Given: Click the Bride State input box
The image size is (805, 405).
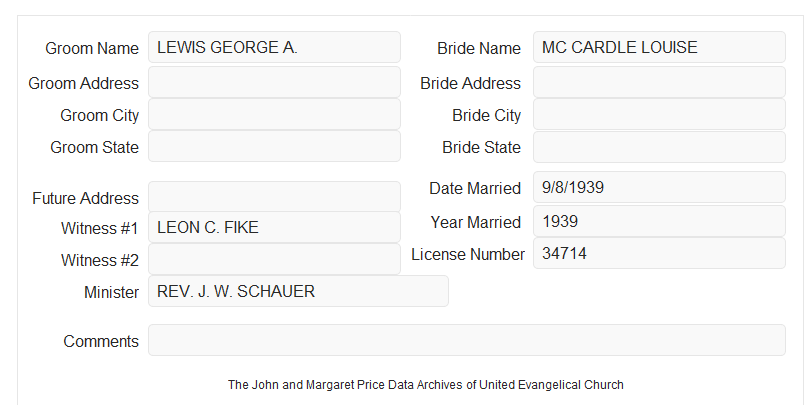Looking at the screenshot, I should click(659, 147).
